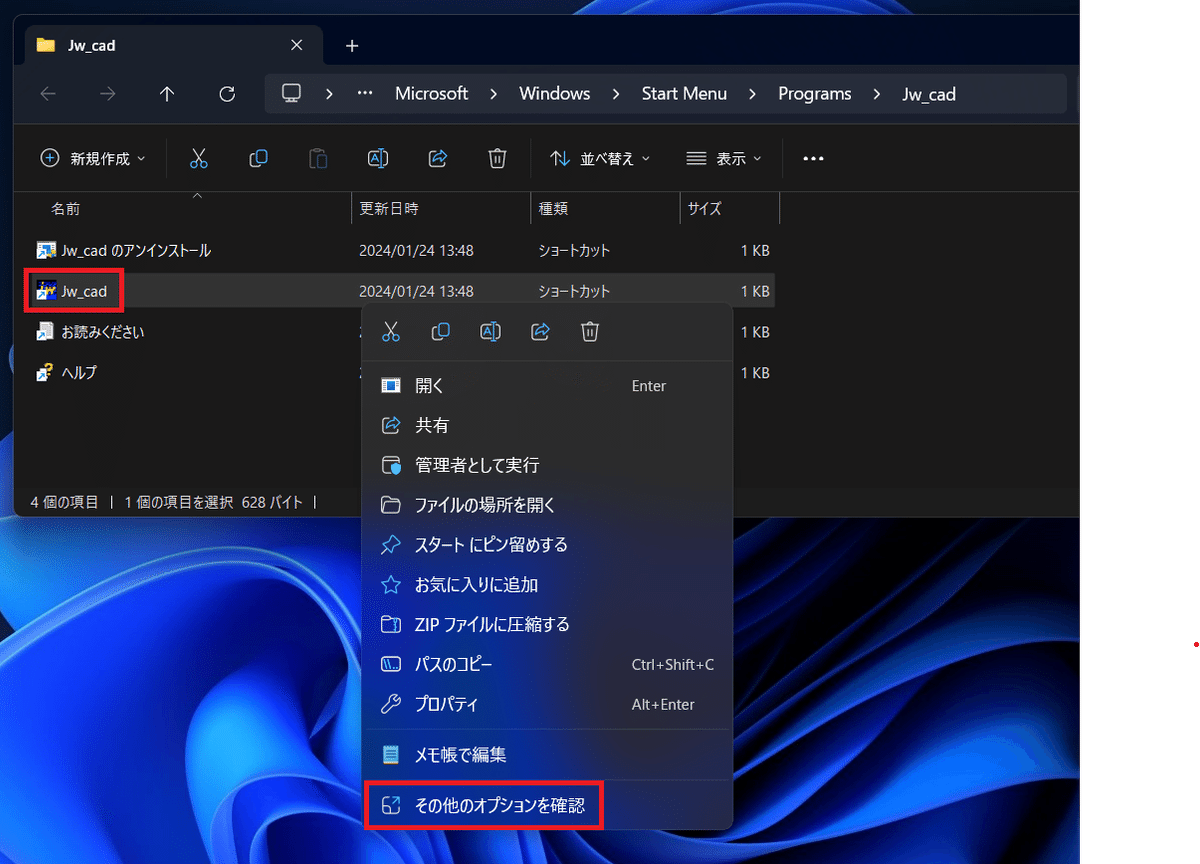Add a new Explorer tab with the plus button
The height and width of the screenshot is (864, 1200).
pos(352,46)
